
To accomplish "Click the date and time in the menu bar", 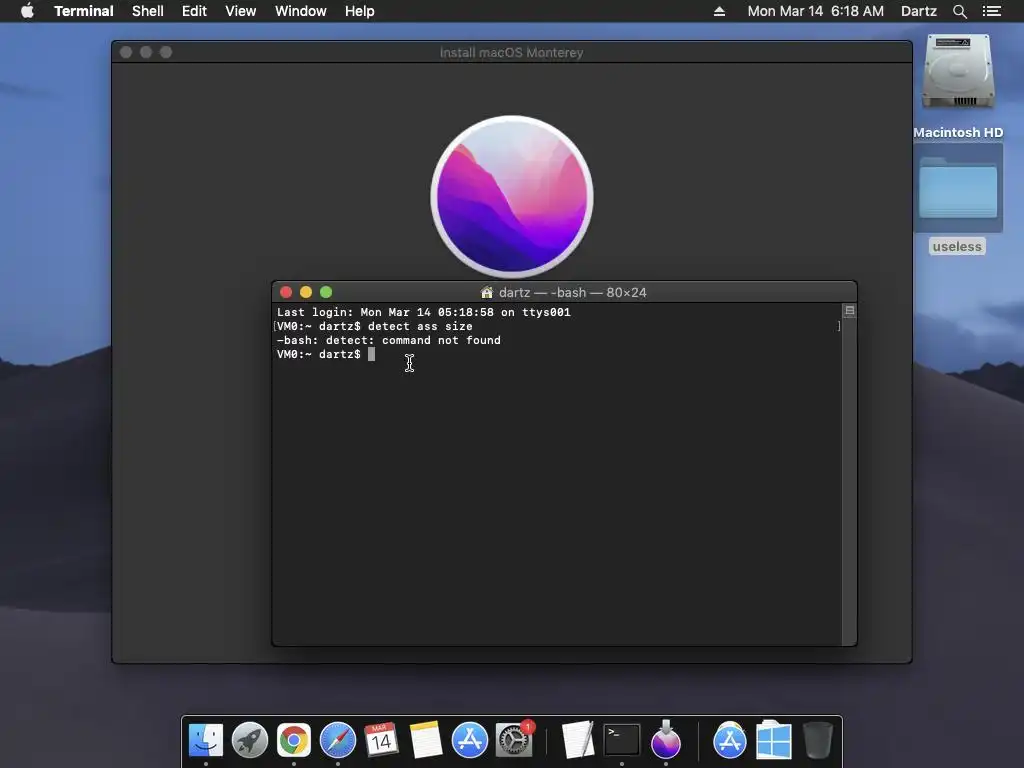I will (815, 11).
